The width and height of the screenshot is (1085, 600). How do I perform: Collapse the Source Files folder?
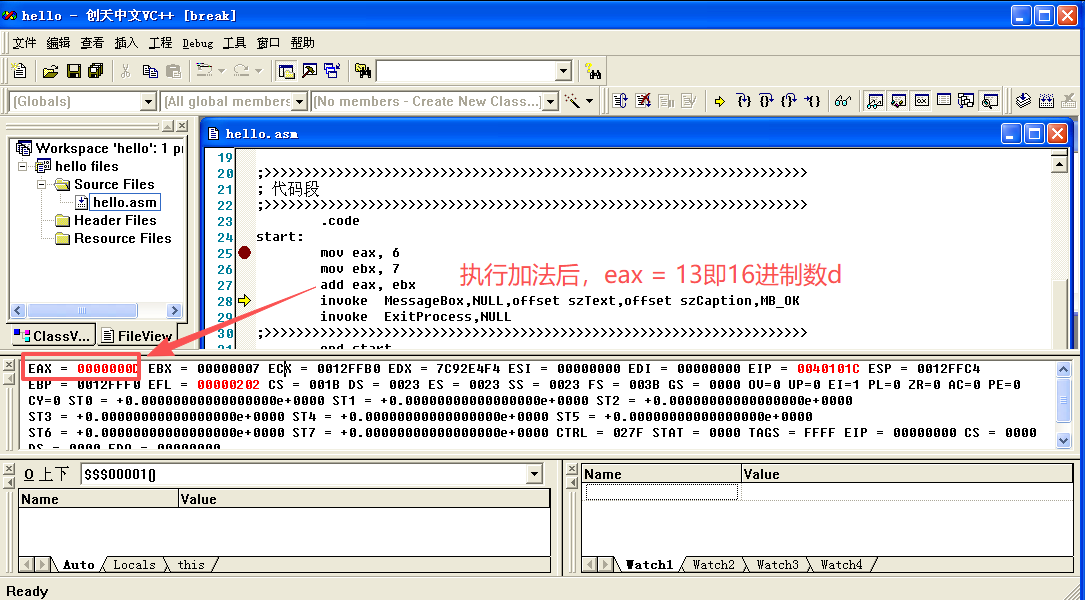42,184
